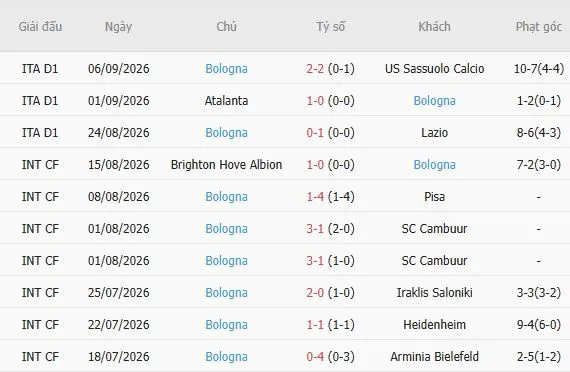Select the Tỷ số column header
The height and width of the screenshot is (372, 570).
[x=330, y=27]
